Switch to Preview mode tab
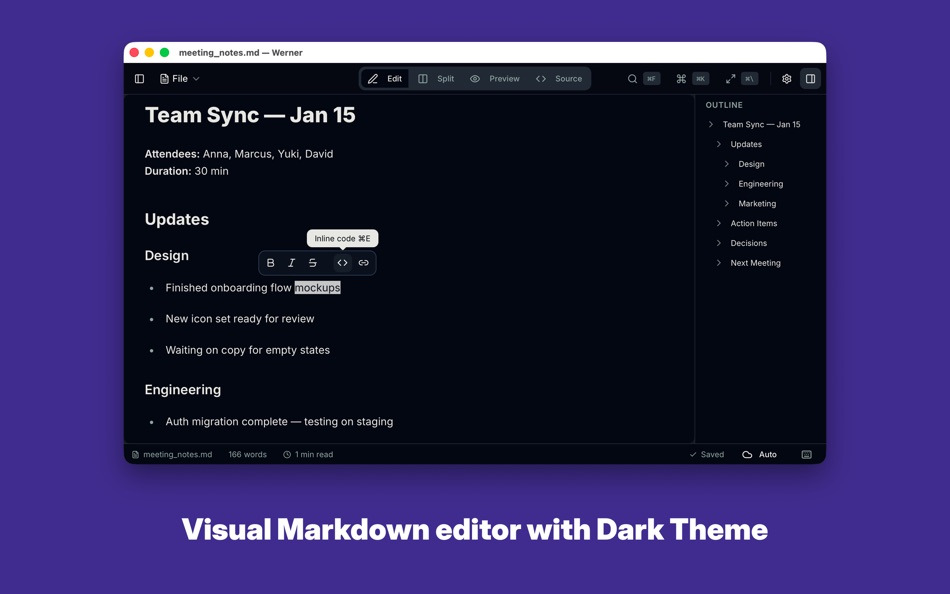The width and height of the screenshot is (950, 594). (x=495, y=79)
